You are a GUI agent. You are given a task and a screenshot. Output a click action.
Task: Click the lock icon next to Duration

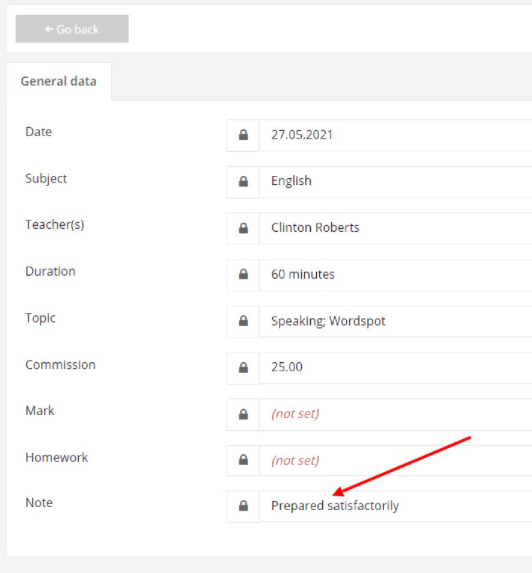pyautogui.click(x=243, y=274)
